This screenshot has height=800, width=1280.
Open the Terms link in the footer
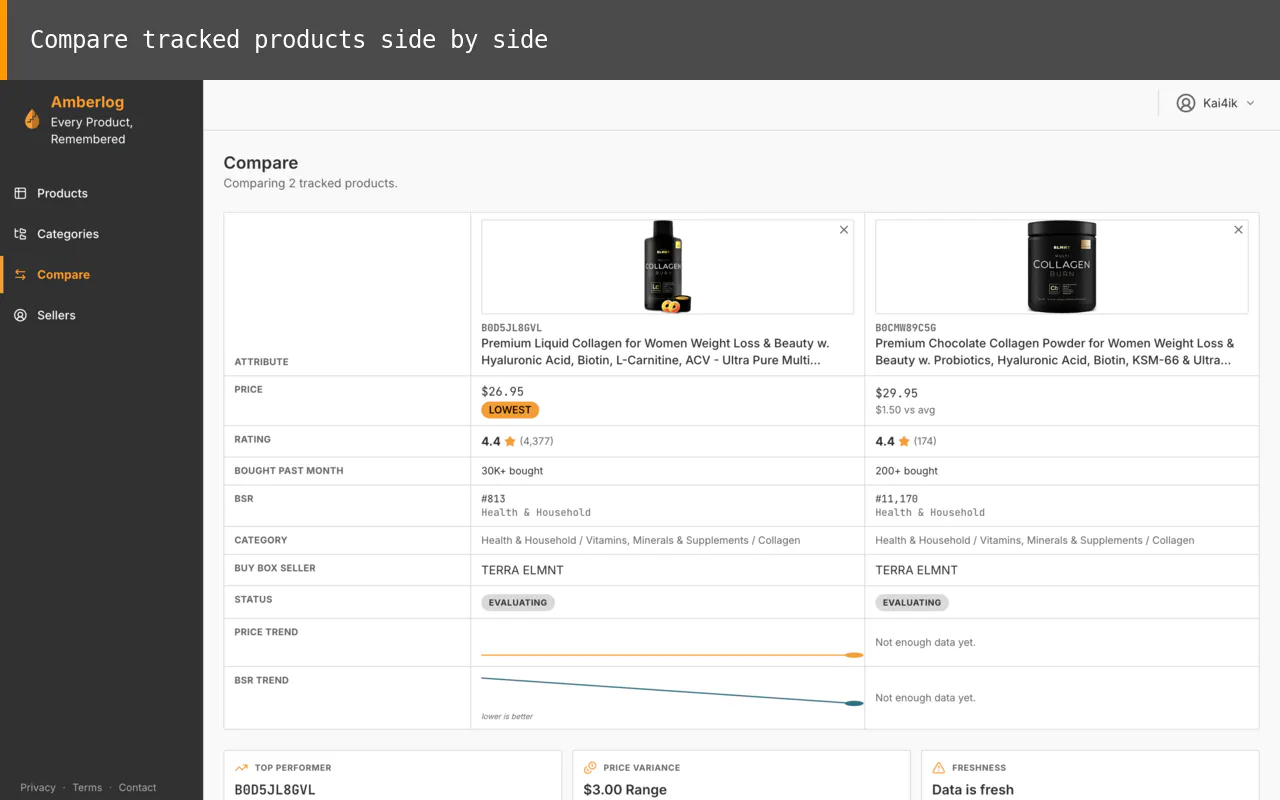[x=87, y=787]
